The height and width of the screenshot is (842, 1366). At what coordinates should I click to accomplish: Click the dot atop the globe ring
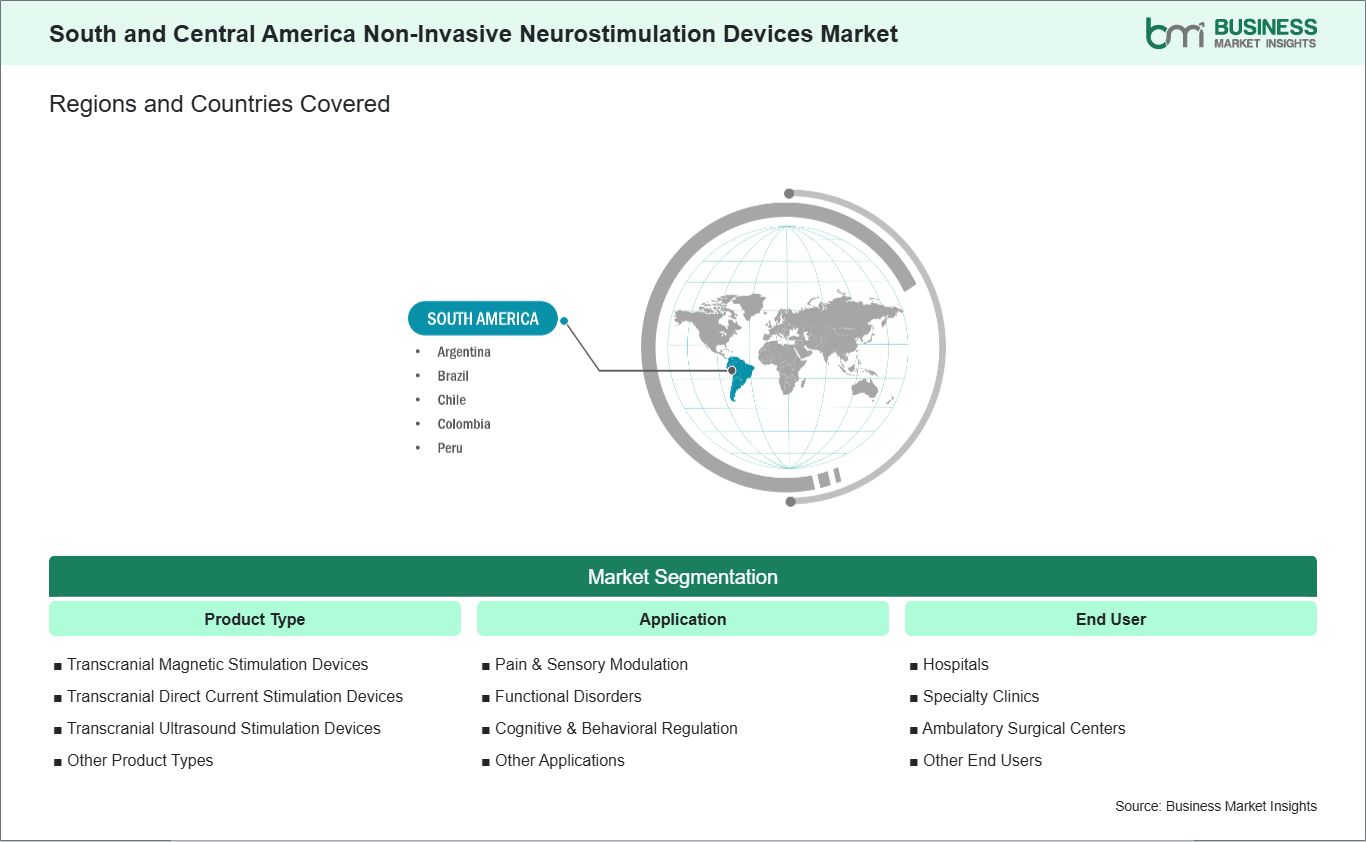click(x=789, y=193)
